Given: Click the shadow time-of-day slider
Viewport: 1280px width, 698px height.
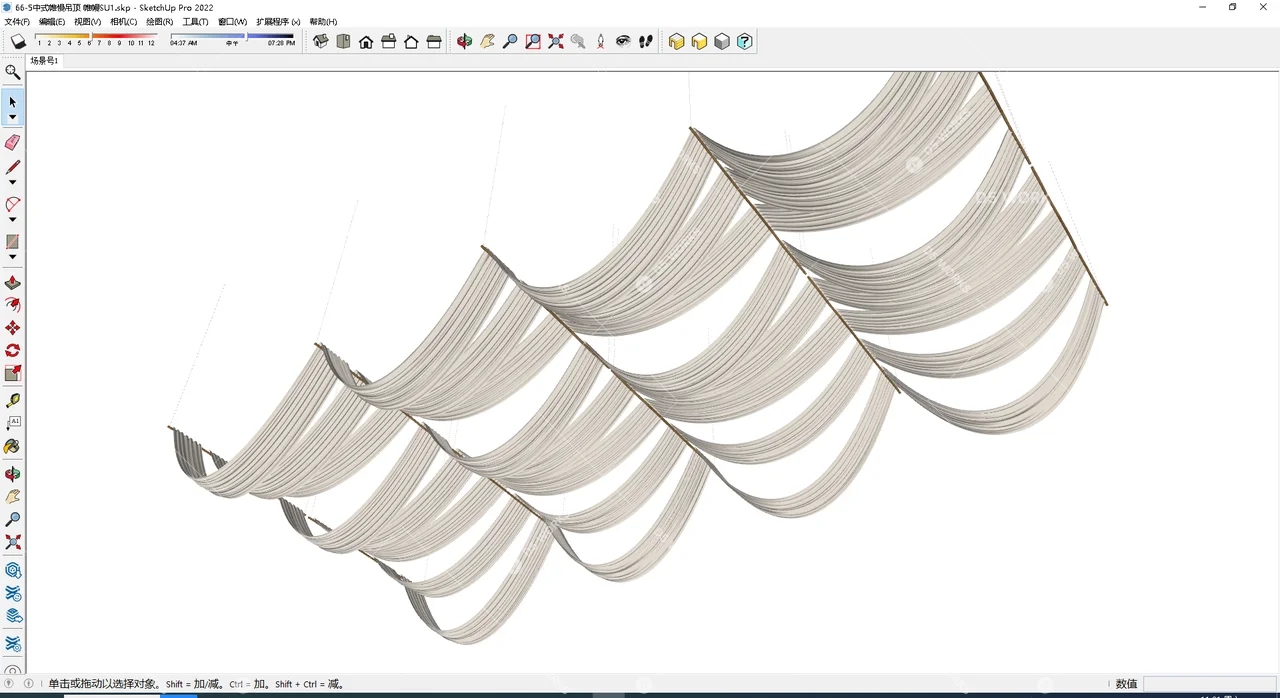Looking at the screenshot, I should (247, 41).
